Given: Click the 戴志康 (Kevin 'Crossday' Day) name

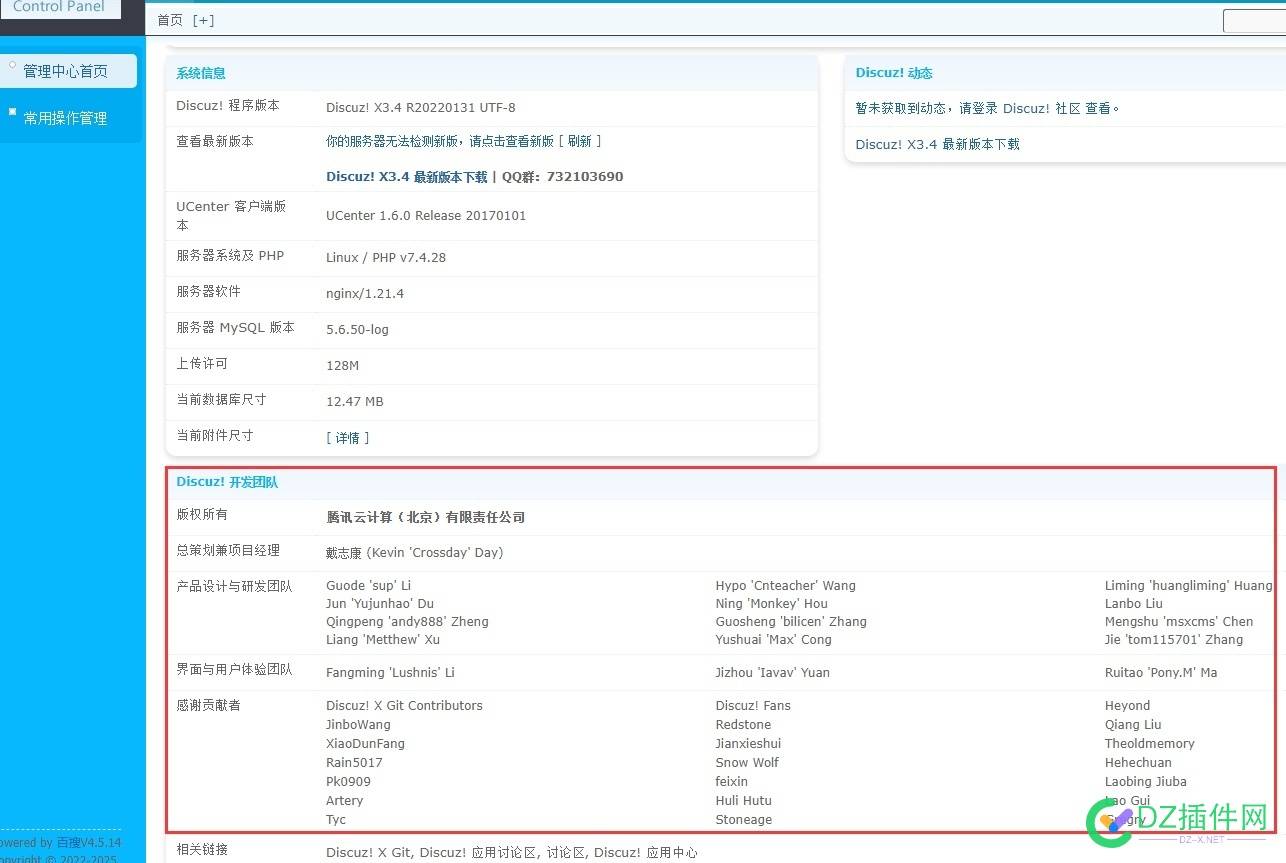Looking at the screenshot, I should tap(414, 553).
